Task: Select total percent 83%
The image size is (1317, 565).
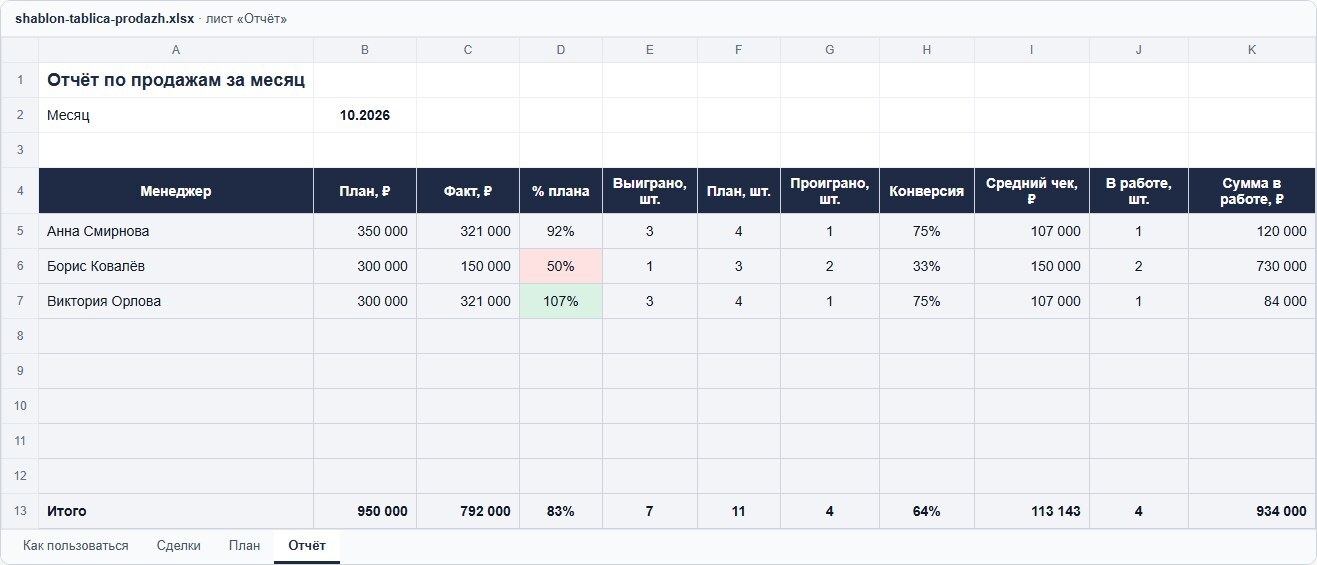Action: pos(561,511)
